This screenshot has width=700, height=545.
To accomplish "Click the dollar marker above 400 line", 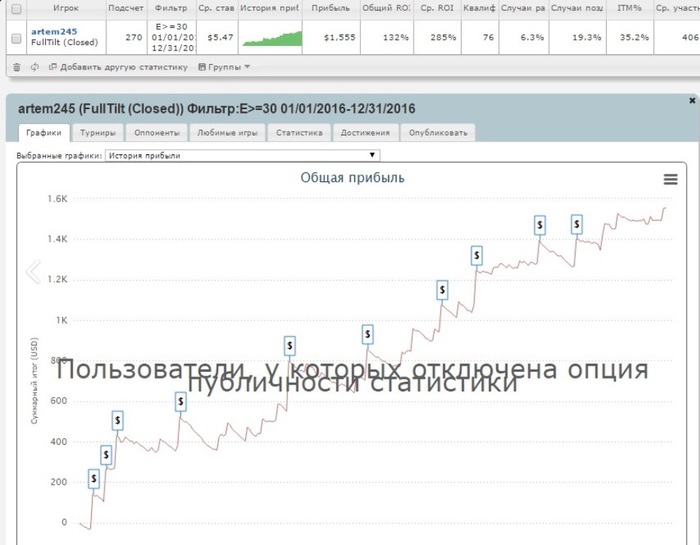I will 117,420.
